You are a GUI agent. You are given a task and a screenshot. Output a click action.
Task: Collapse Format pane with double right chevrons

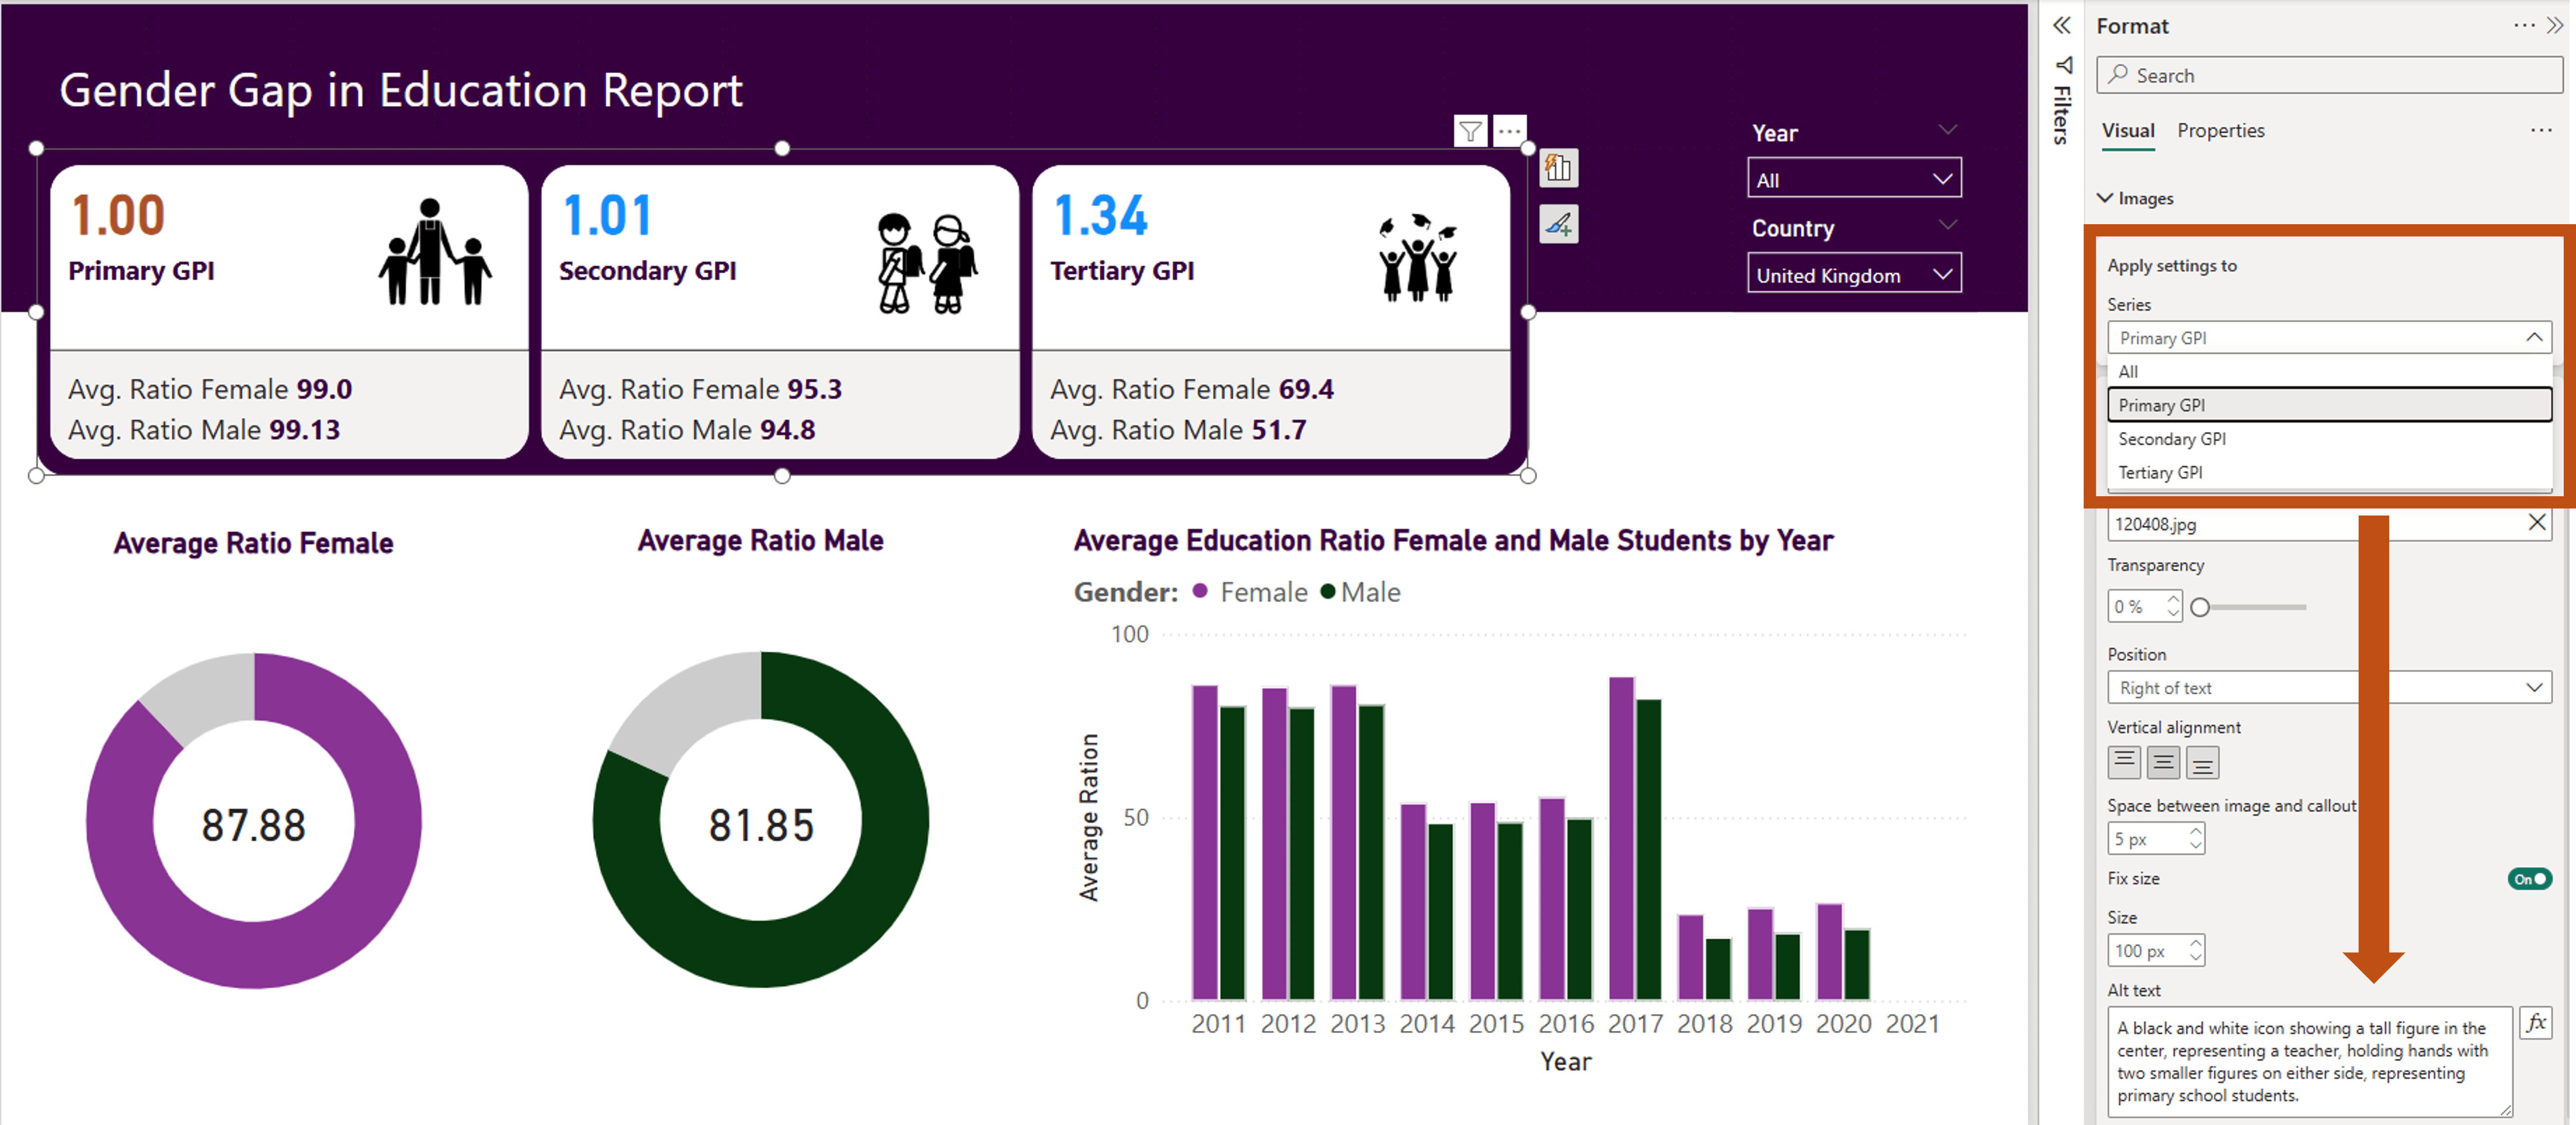click(2555, 25)
